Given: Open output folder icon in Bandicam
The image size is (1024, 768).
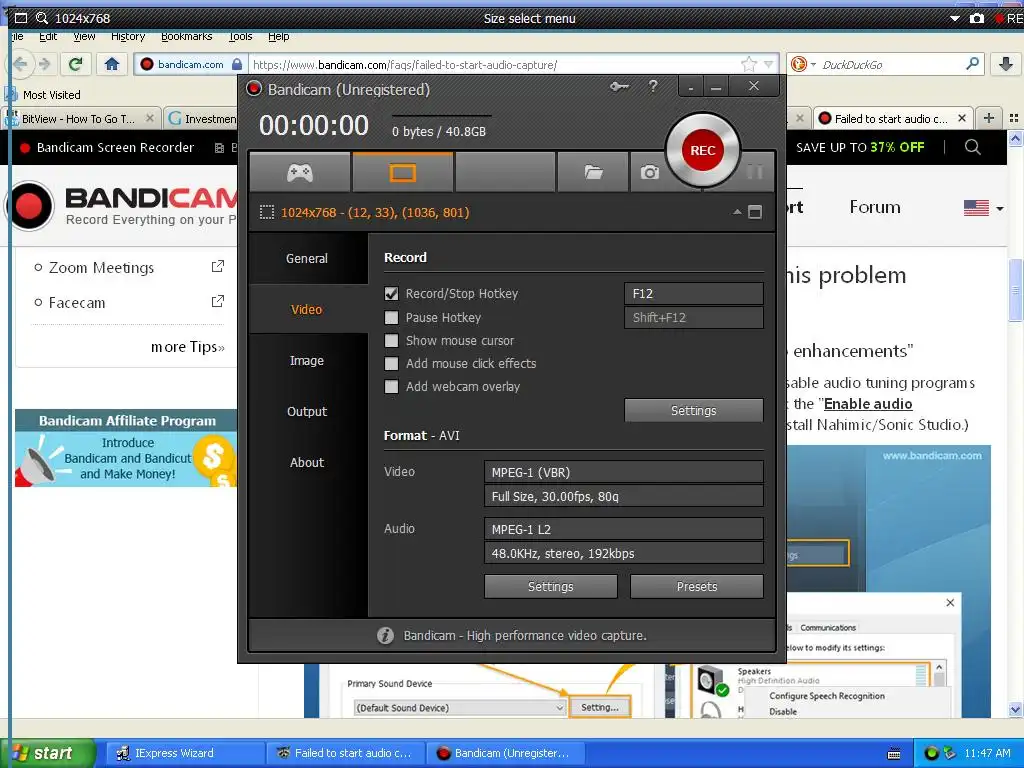Looking at the screenshot, I should pyautogui.click(x=593, y=172).
